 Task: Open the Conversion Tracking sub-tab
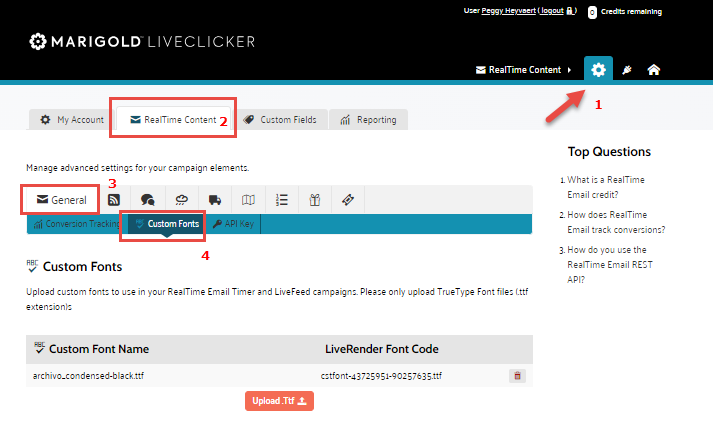(x=76, y=224)
